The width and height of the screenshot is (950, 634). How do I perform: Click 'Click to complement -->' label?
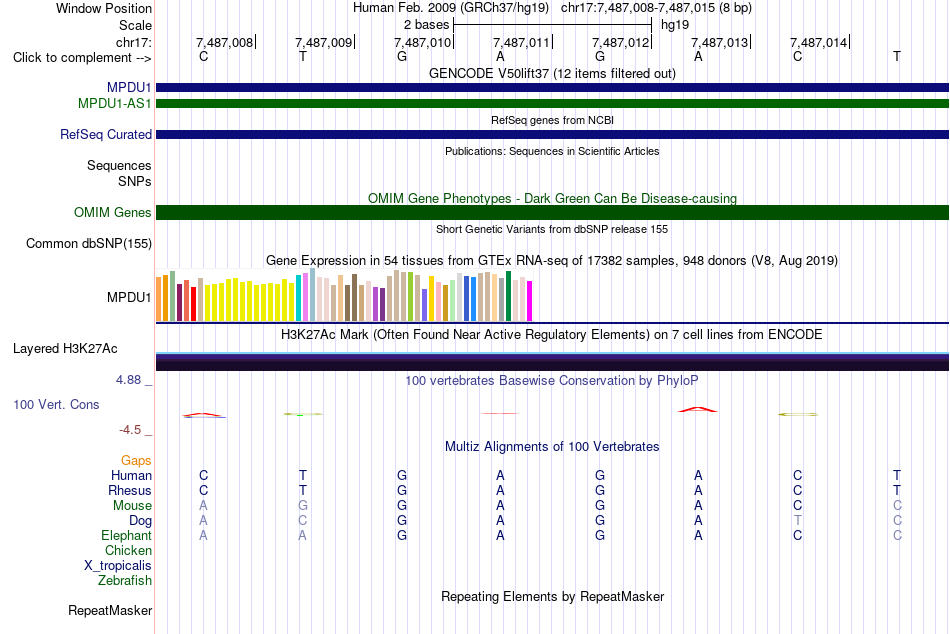(82, 58)
